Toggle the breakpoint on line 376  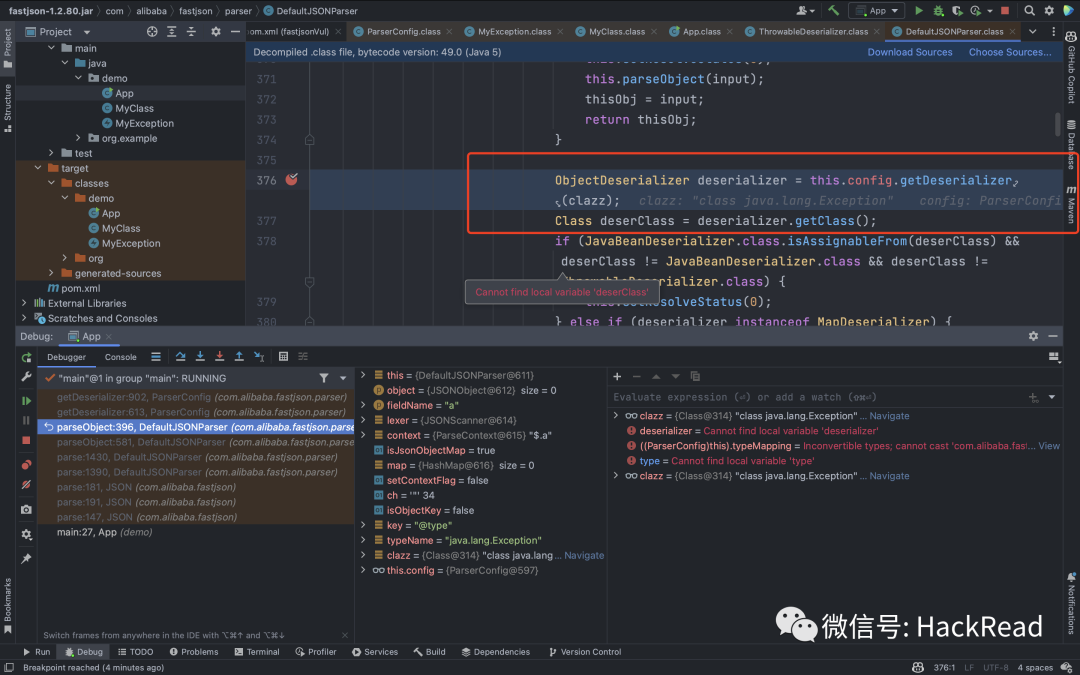tap(291, 180)
